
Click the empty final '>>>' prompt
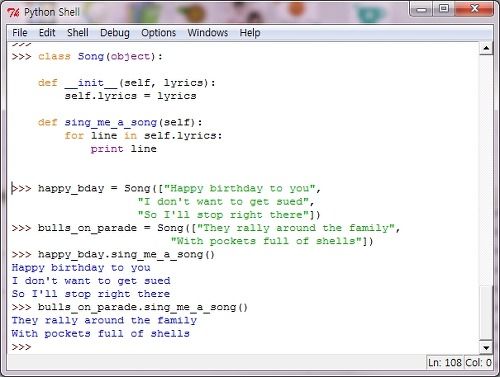click(21, 347)
